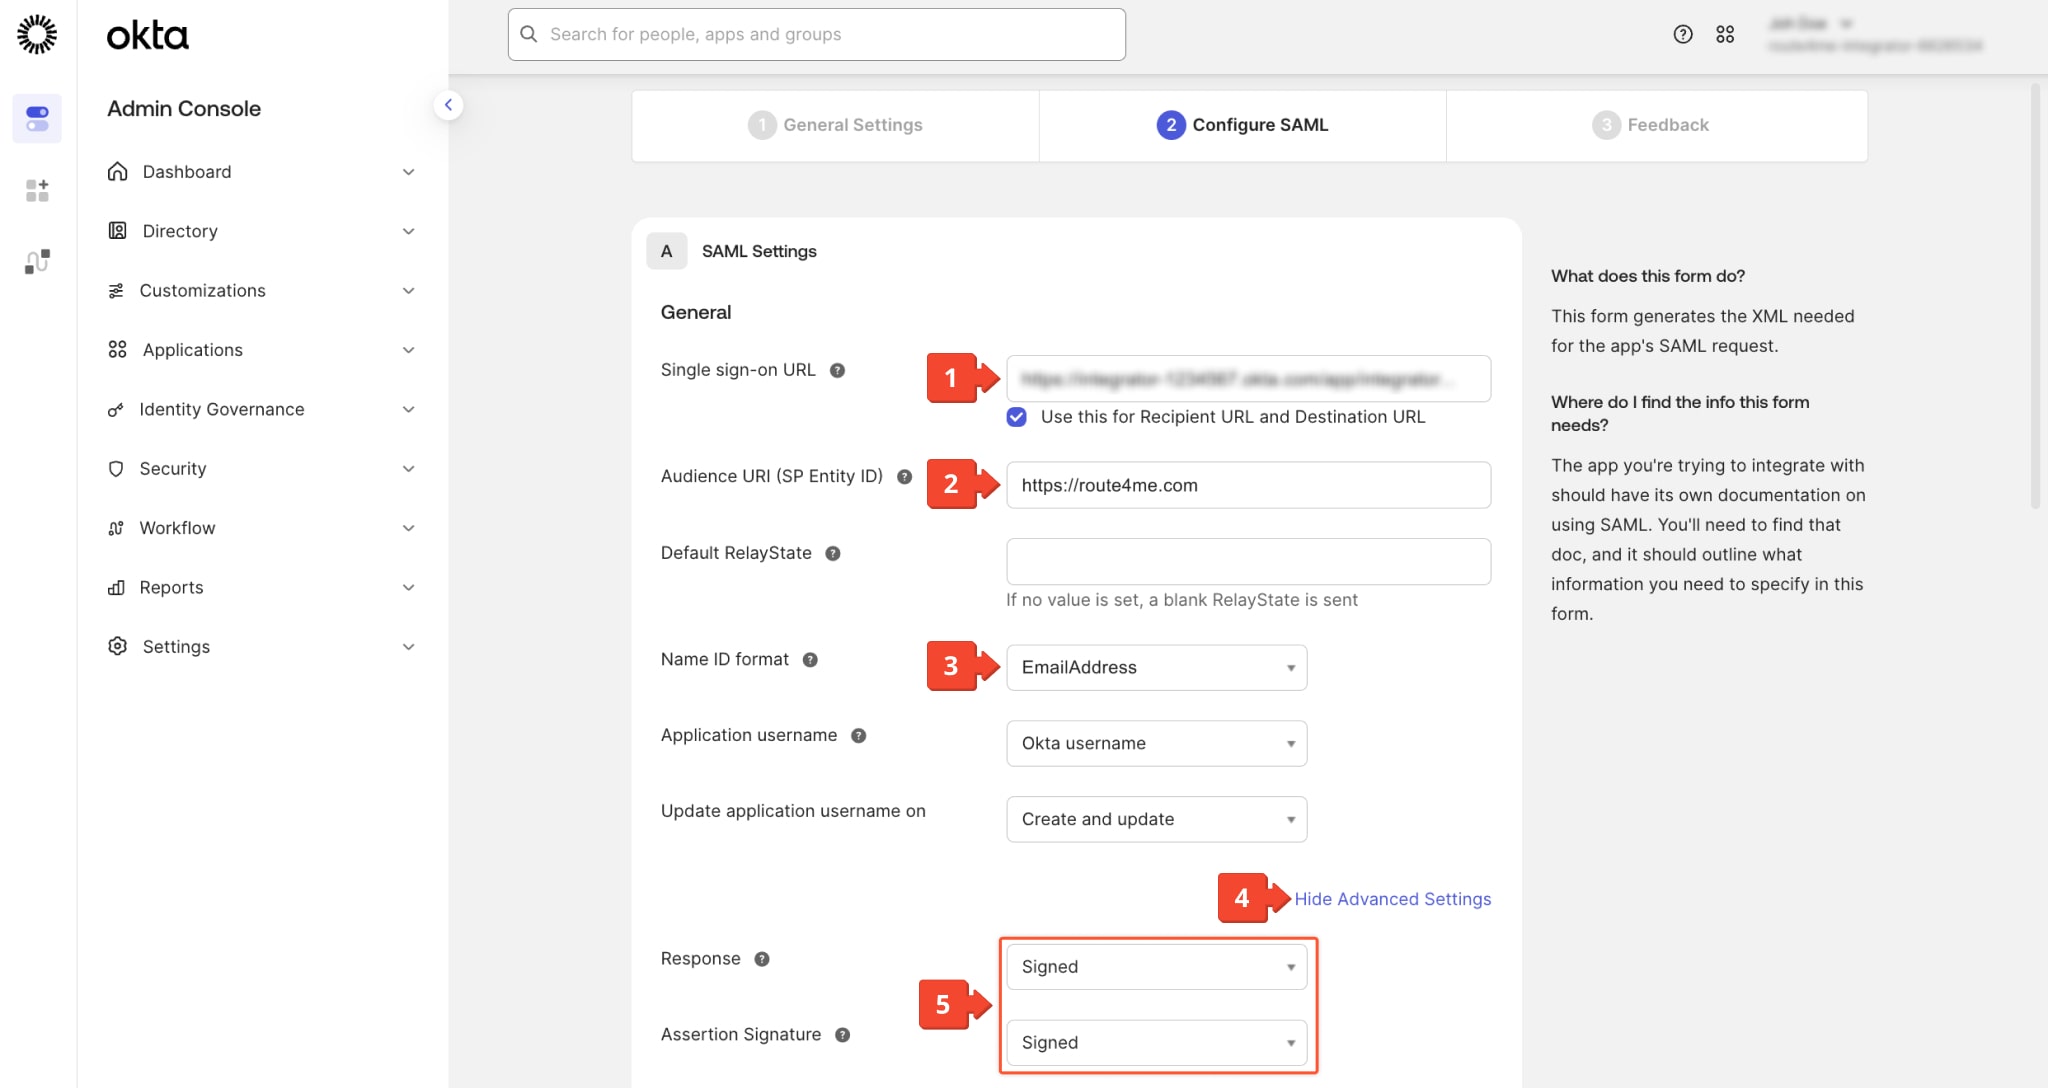Select the Reports bar-chart icon

[116, 587]
